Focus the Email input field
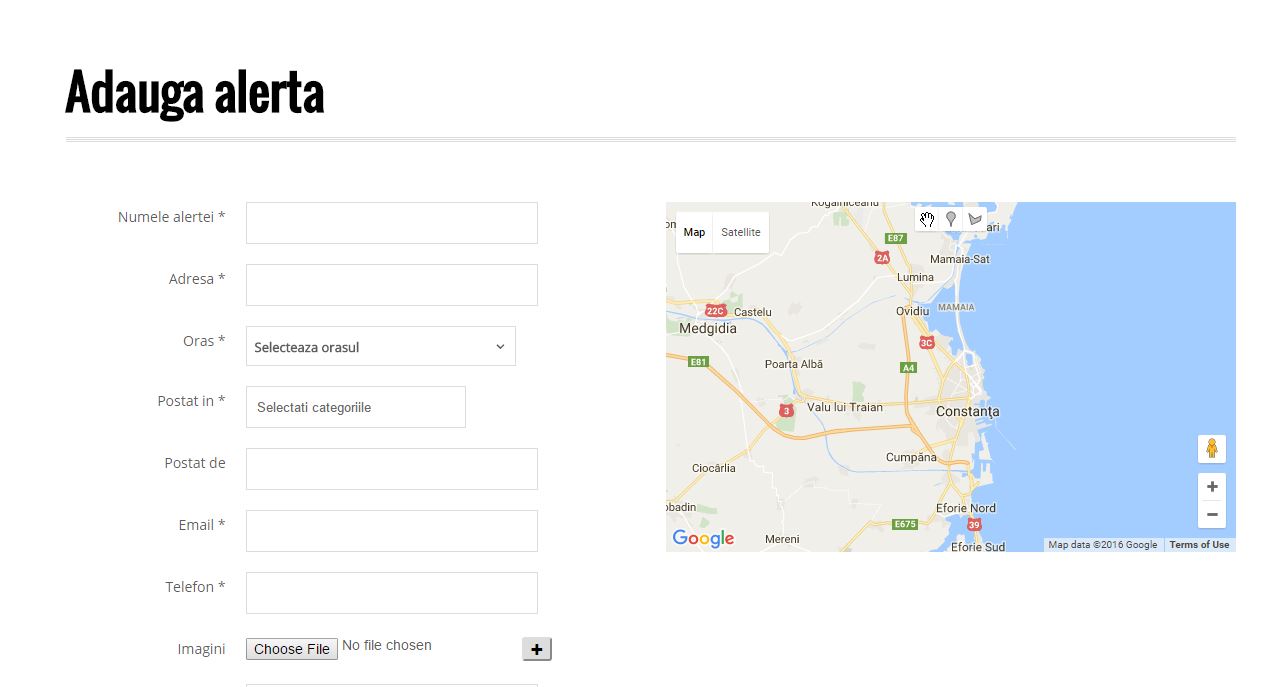This screenshot has width=1261, height=687. (392, 531)
